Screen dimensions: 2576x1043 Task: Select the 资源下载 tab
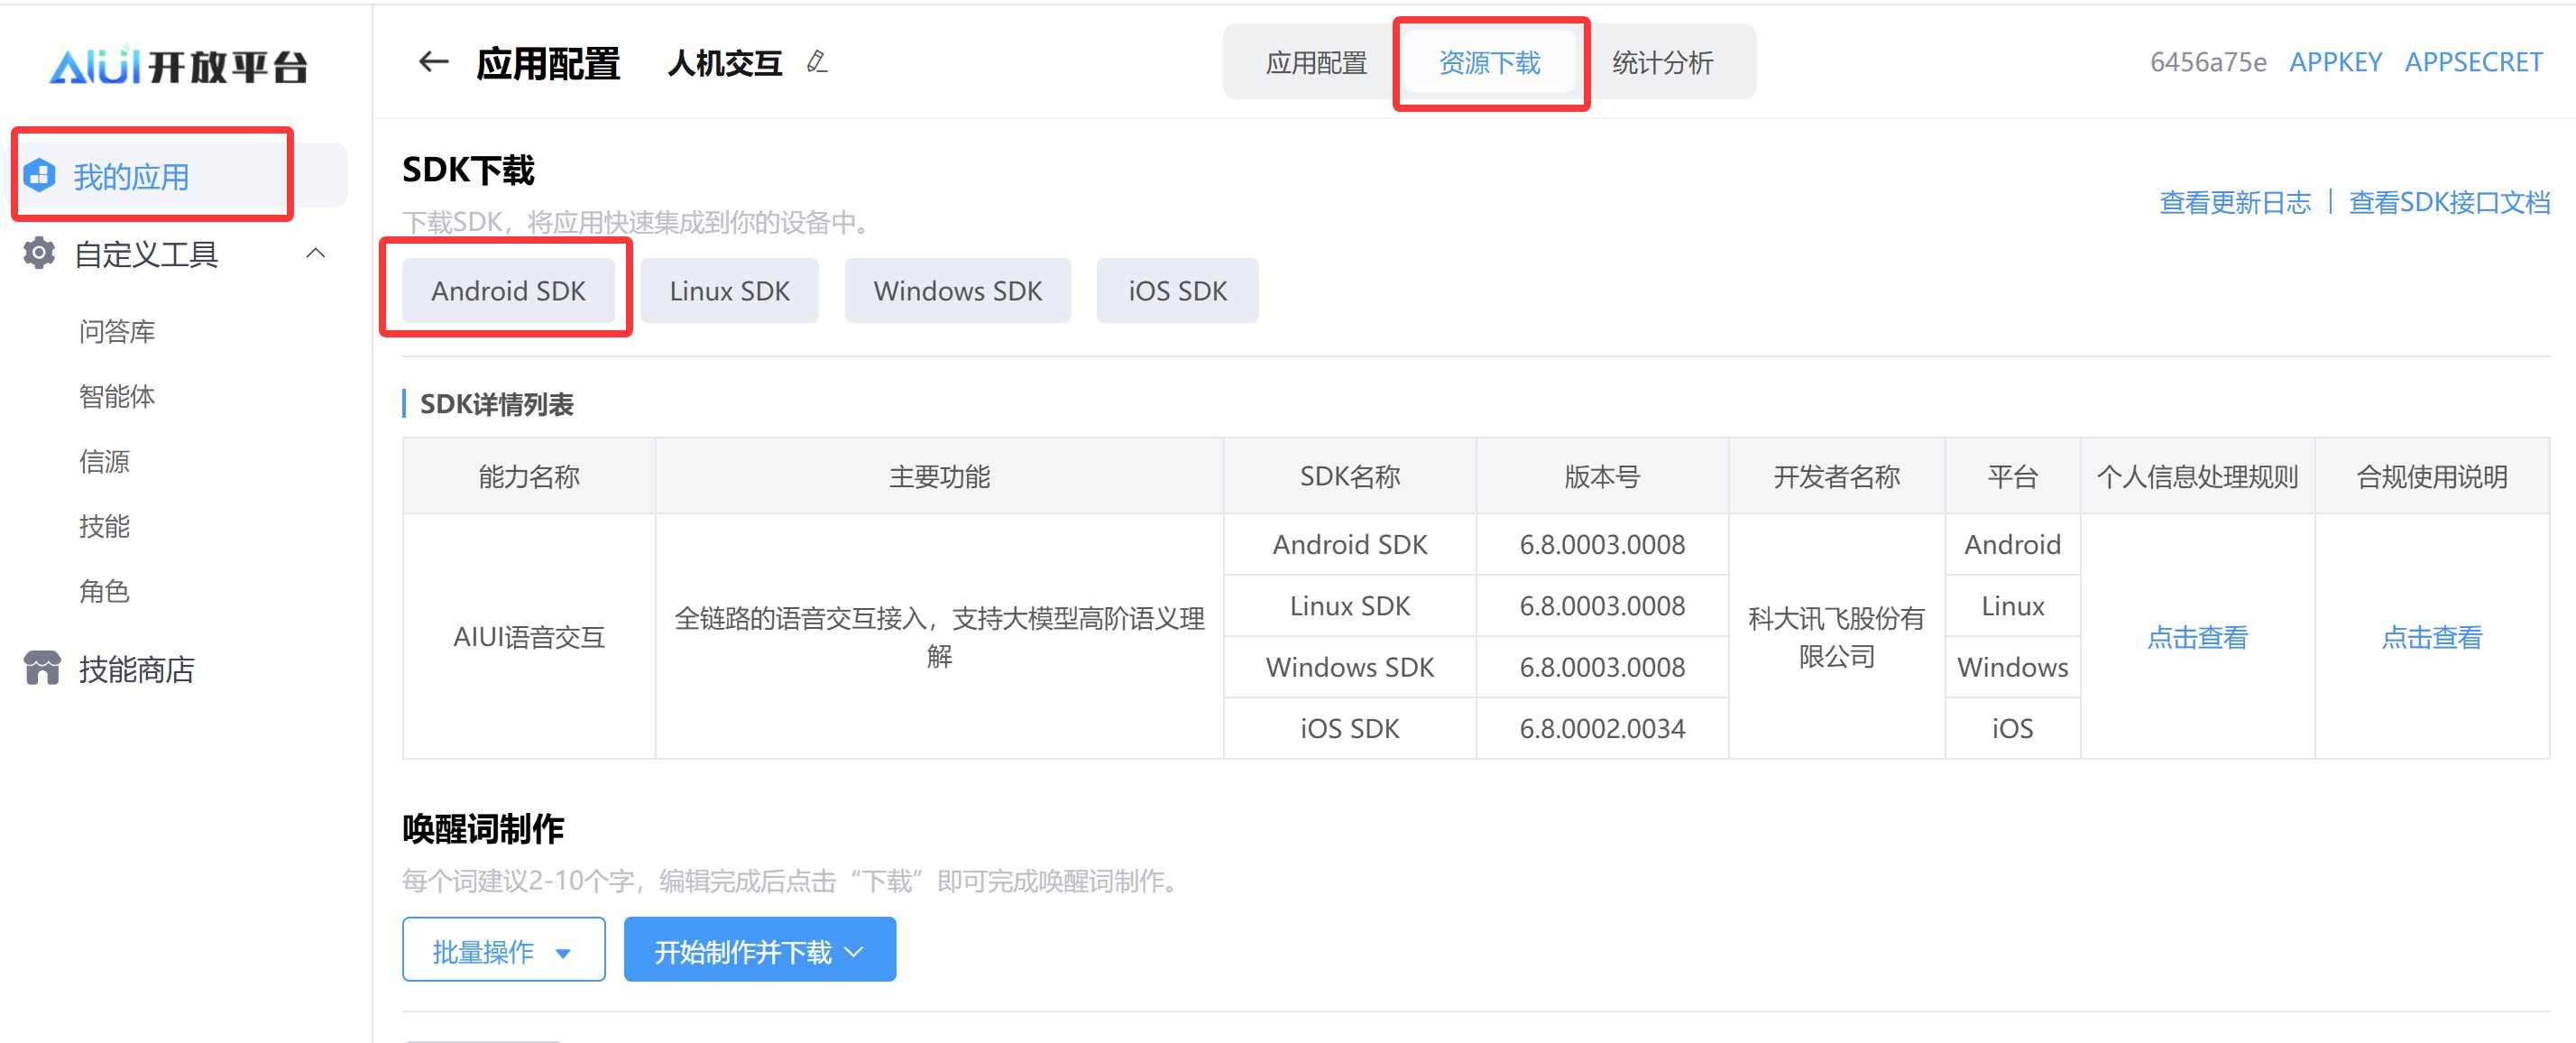coord(1489,63)
